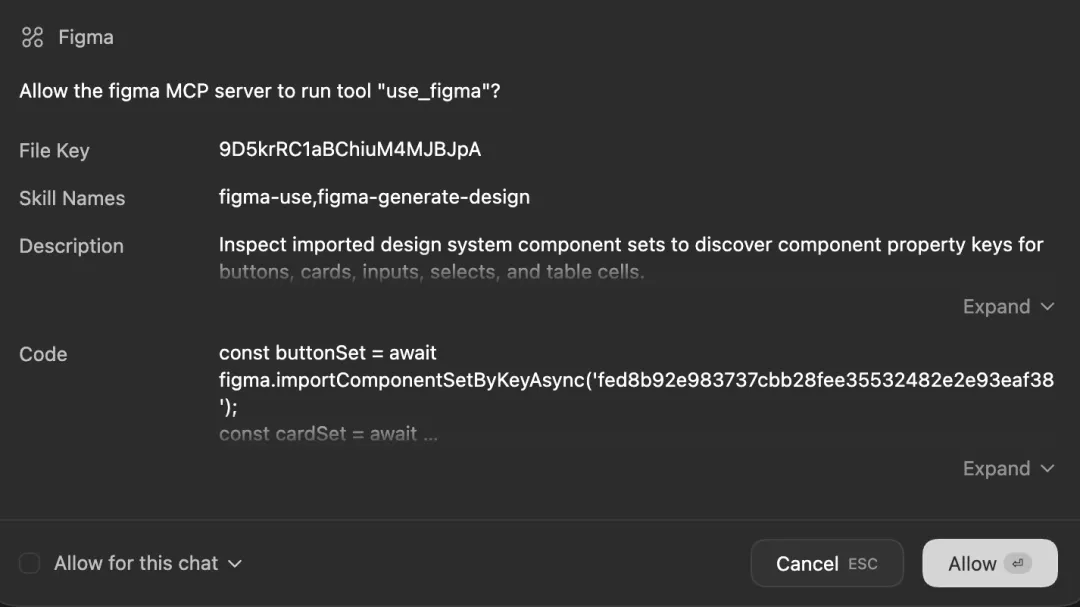Click the 'Figma' title text
Screen dimensions: 1080x607
point(86,38)
